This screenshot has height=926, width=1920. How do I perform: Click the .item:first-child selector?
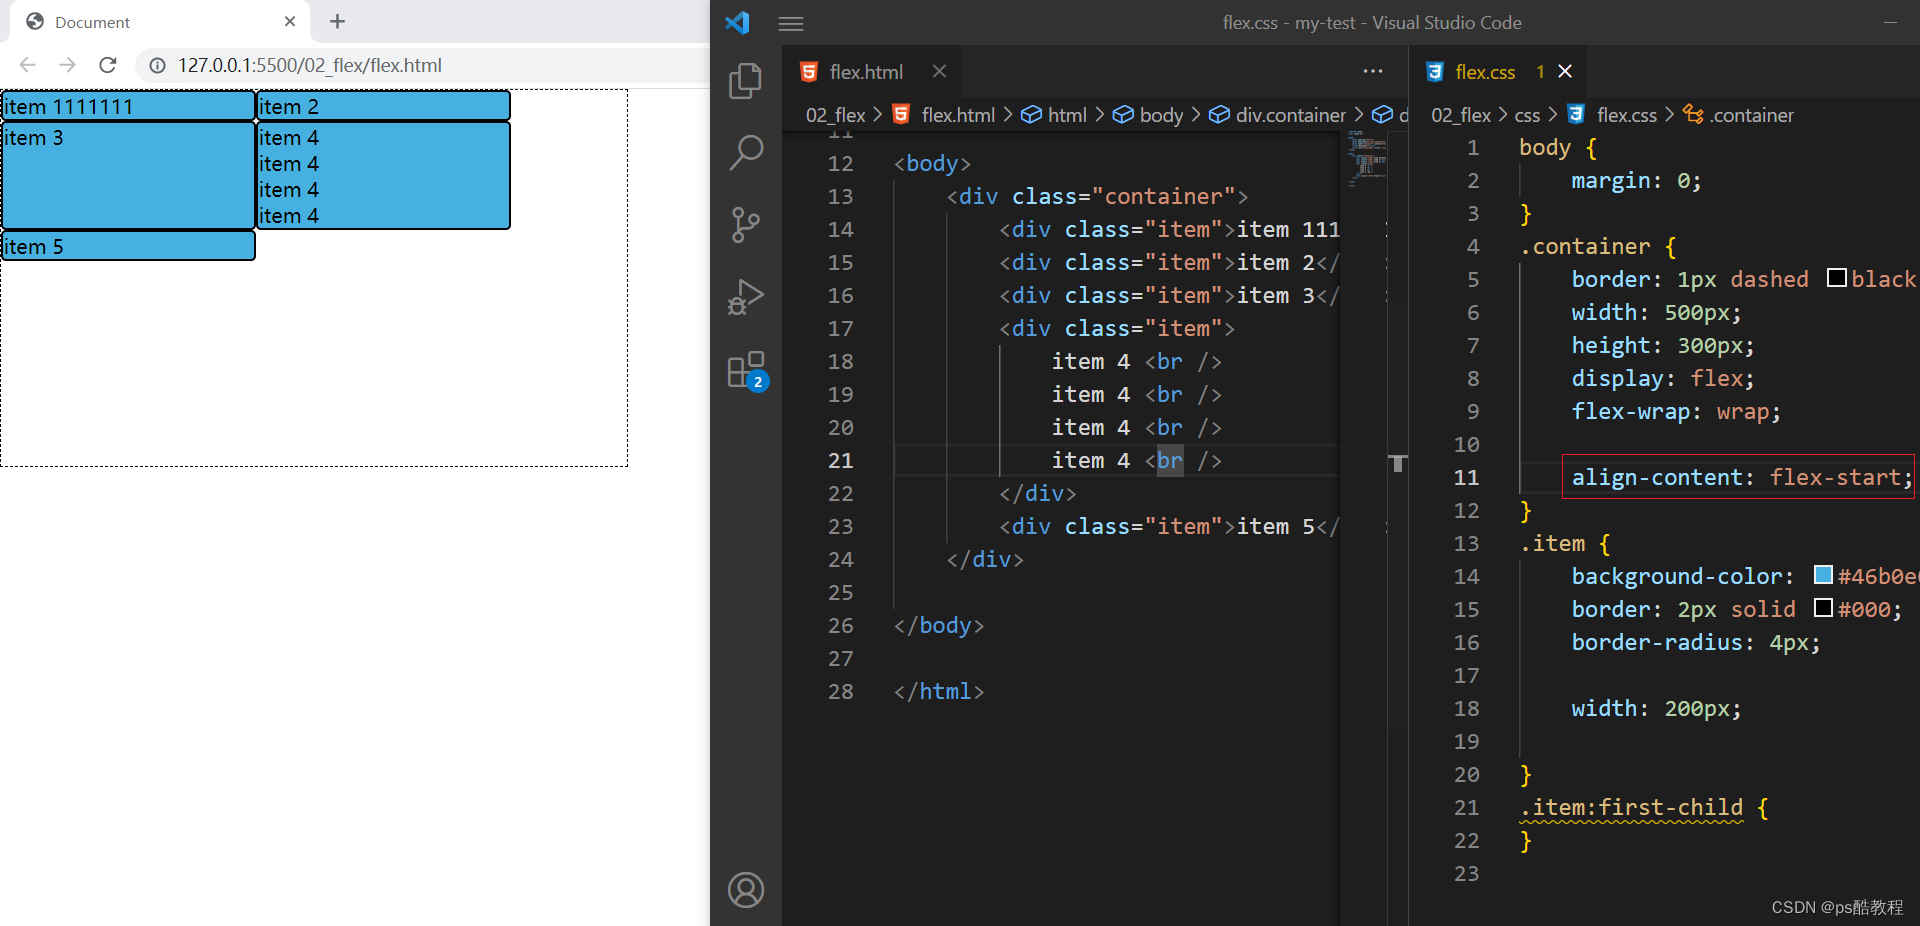(x=1631, y=807)
